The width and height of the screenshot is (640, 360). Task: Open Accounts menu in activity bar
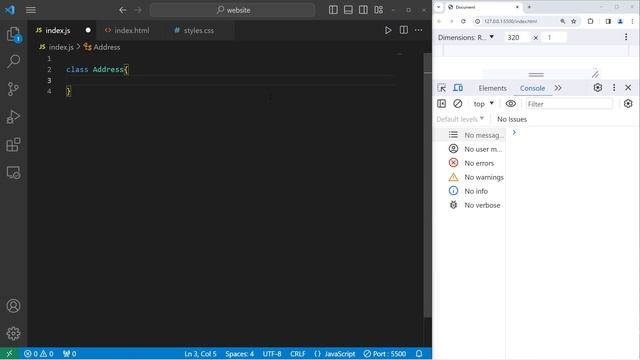point(13,306)
